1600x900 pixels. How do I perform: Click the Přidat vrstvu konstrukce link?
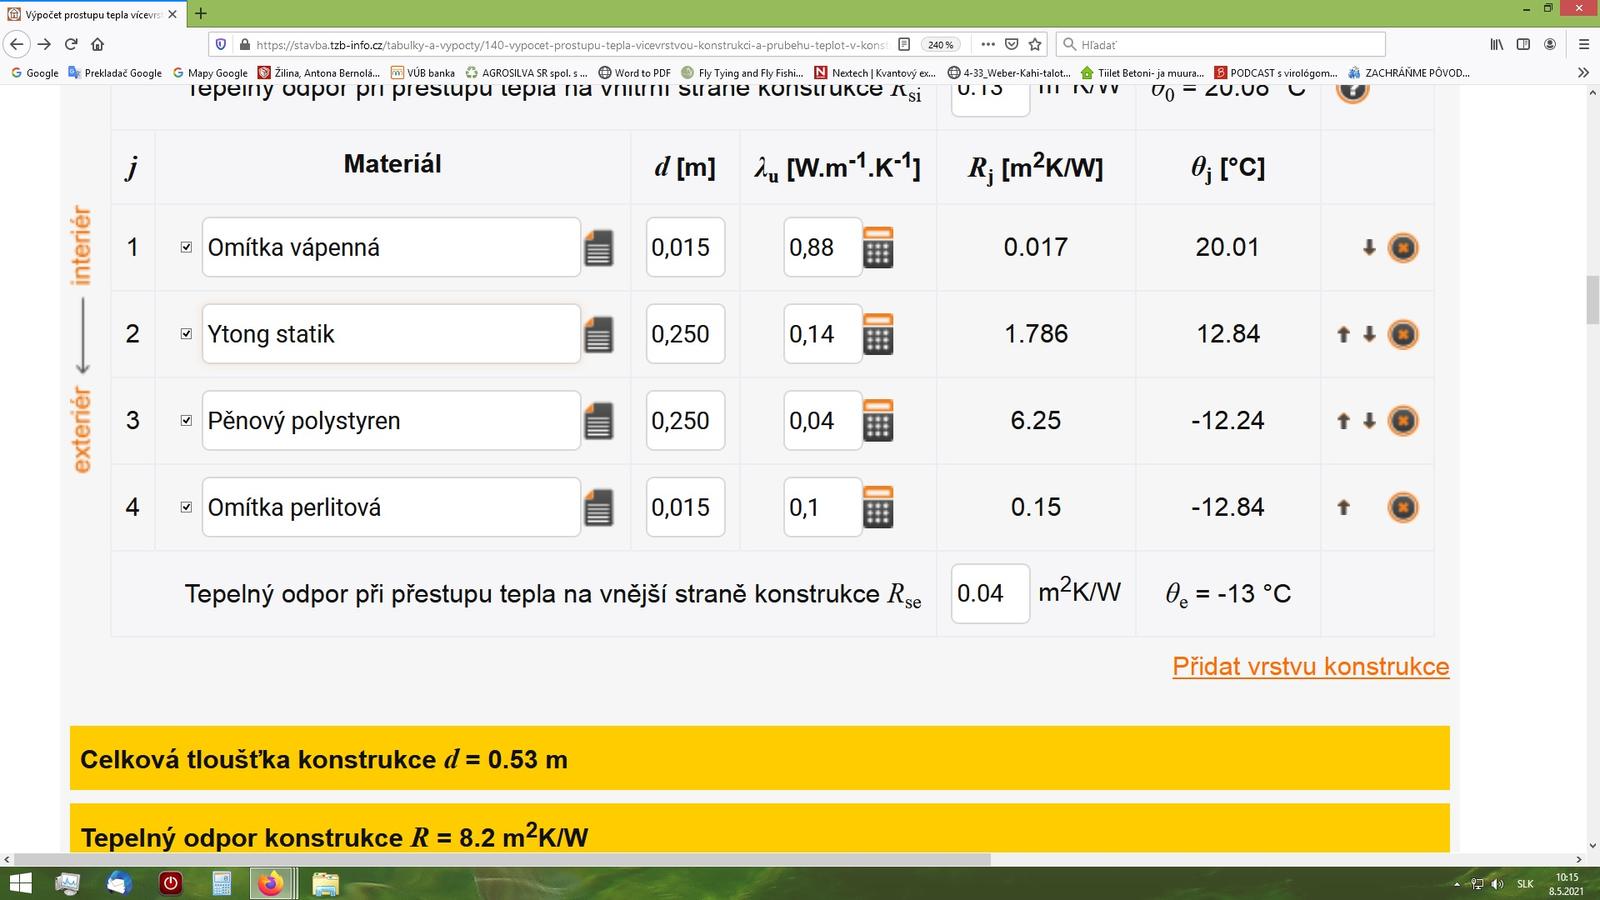(x=1310, y=667)
